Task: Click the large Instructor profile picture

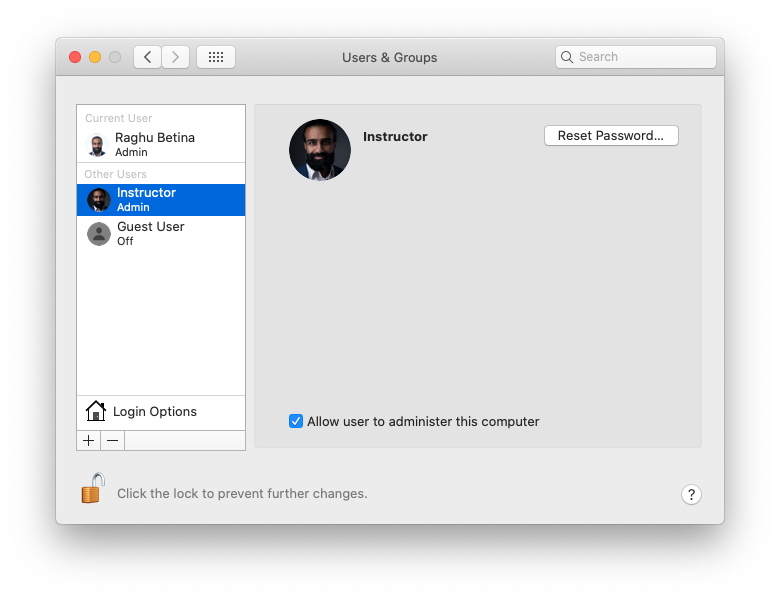Action: point(320,150)
